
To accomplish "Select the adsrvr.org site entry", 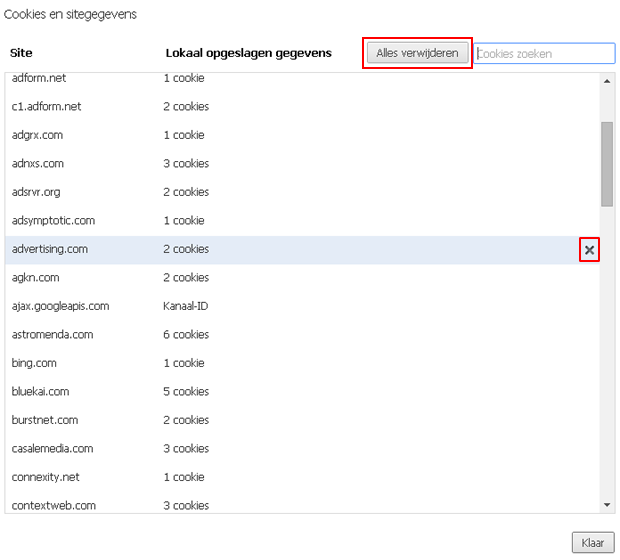I will (36, 192).
